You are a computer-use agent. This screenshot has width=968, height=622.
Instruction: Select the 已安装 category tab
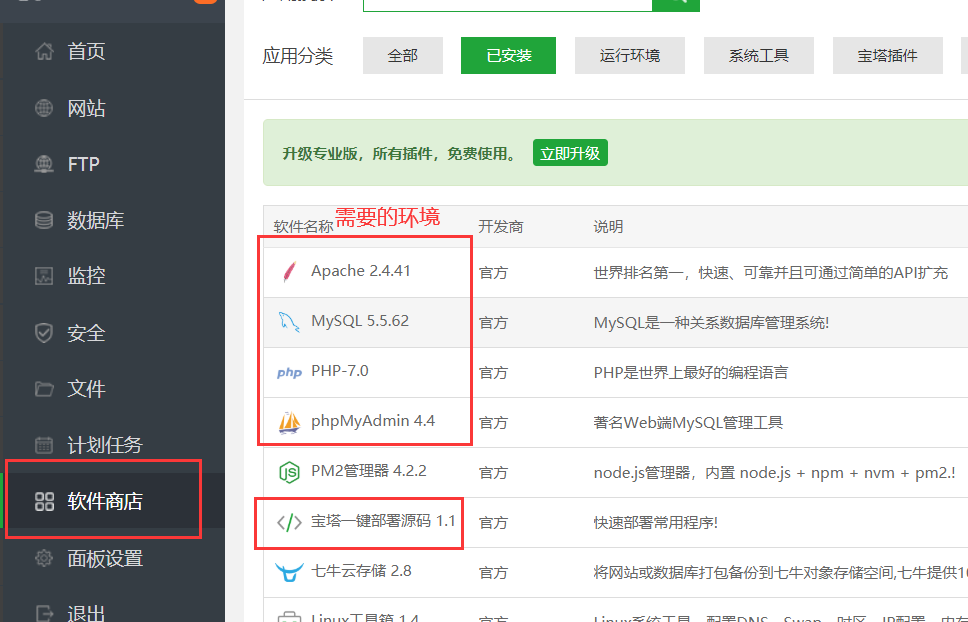coord(508,56)
